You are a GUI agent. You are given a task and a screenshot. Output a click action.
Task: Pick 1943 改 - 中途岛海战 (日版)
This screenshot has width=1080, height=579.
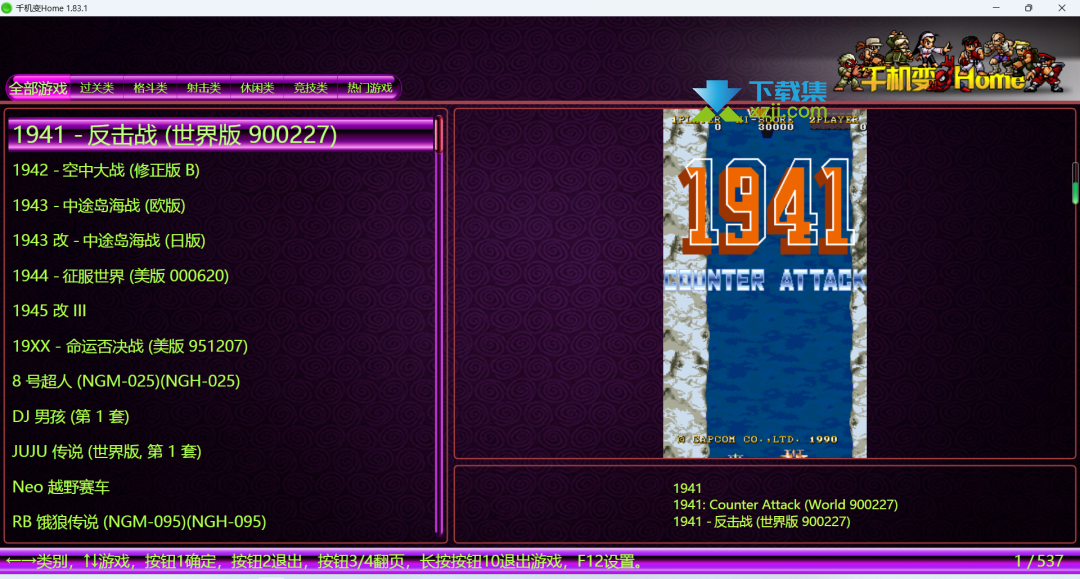tap(109, 240)
